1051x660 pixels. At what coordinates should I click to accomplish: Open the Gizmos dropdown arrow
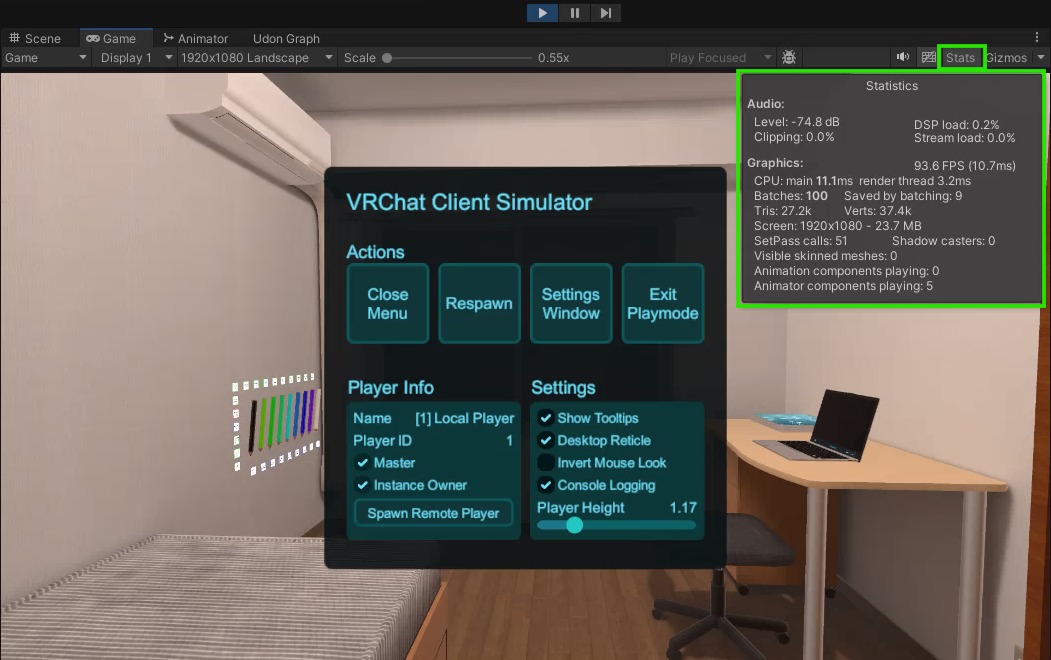[x=1040, y=58]
